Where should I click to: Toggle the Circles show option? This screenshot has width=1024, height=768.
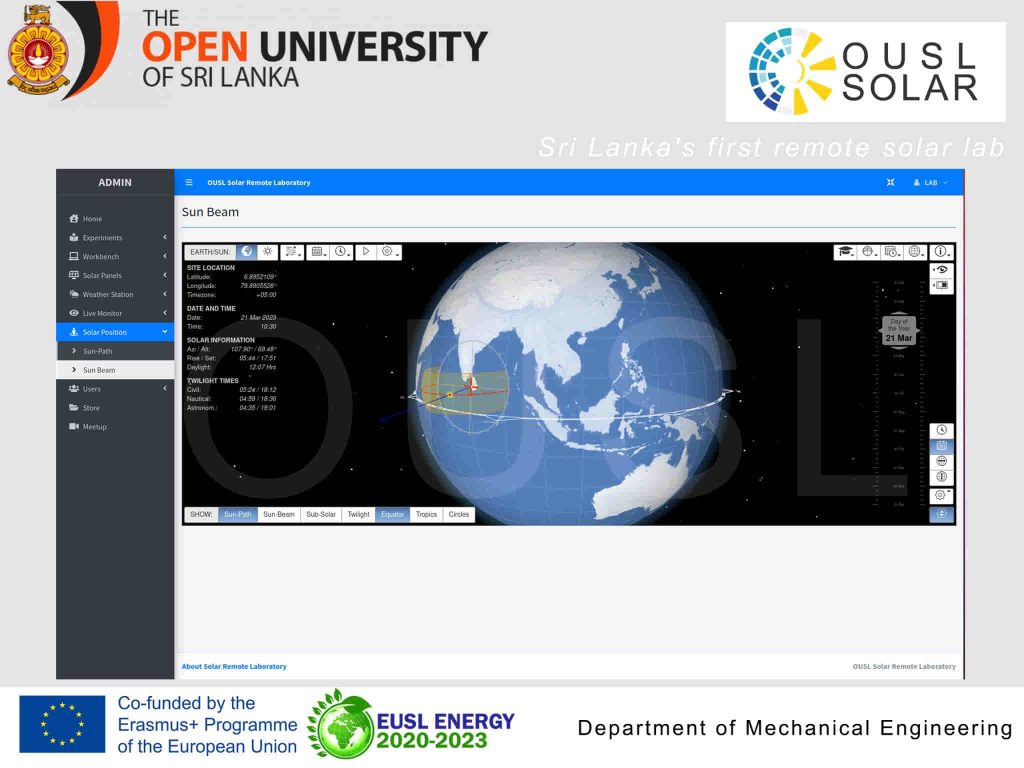pyautogui.click(x=458, y=515)
